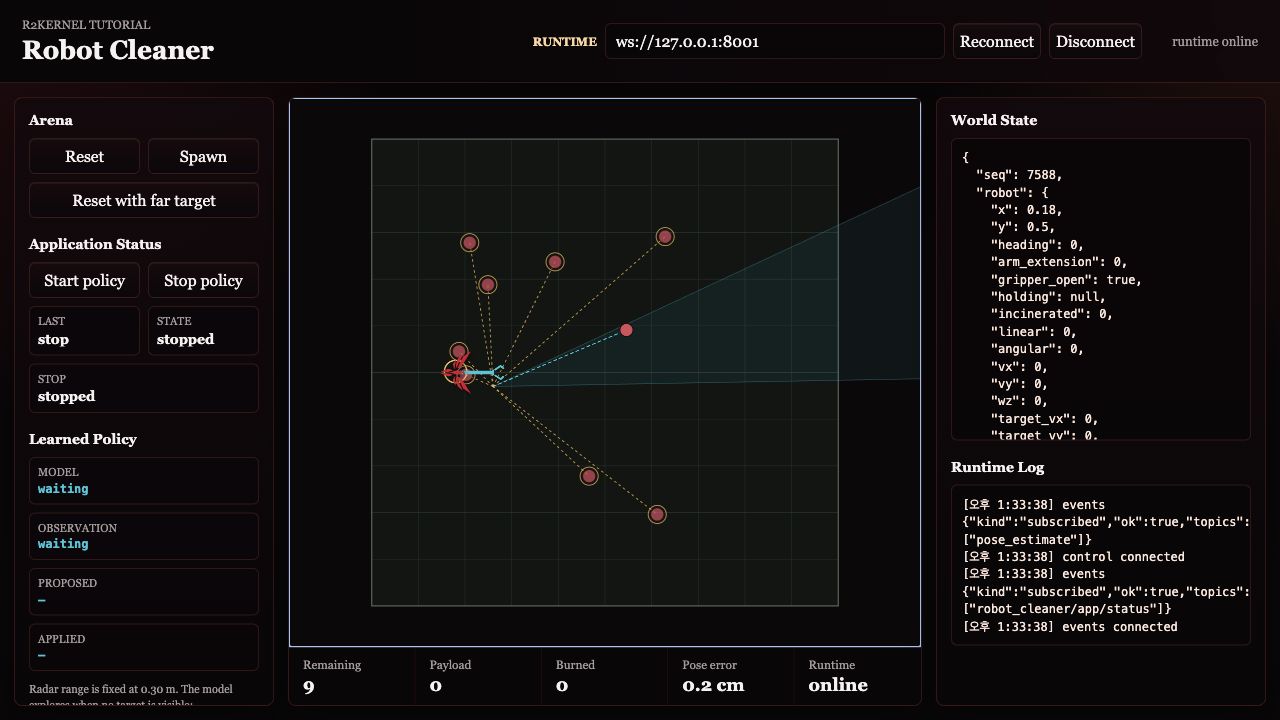Click the OBSERVATION waiting card

tap(144, 536)
